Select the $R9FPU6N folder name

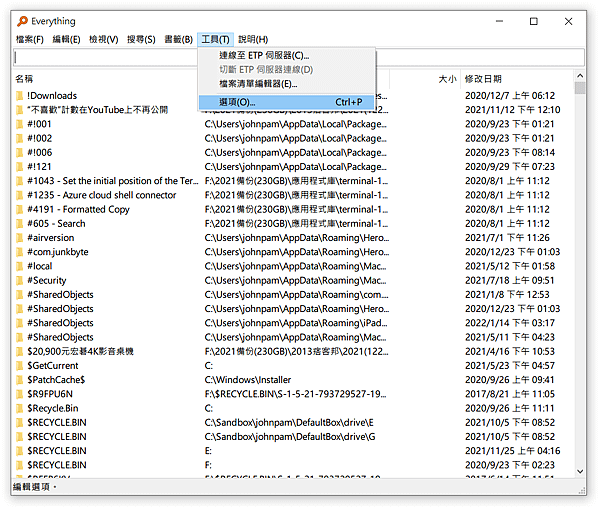pos(50,394)
